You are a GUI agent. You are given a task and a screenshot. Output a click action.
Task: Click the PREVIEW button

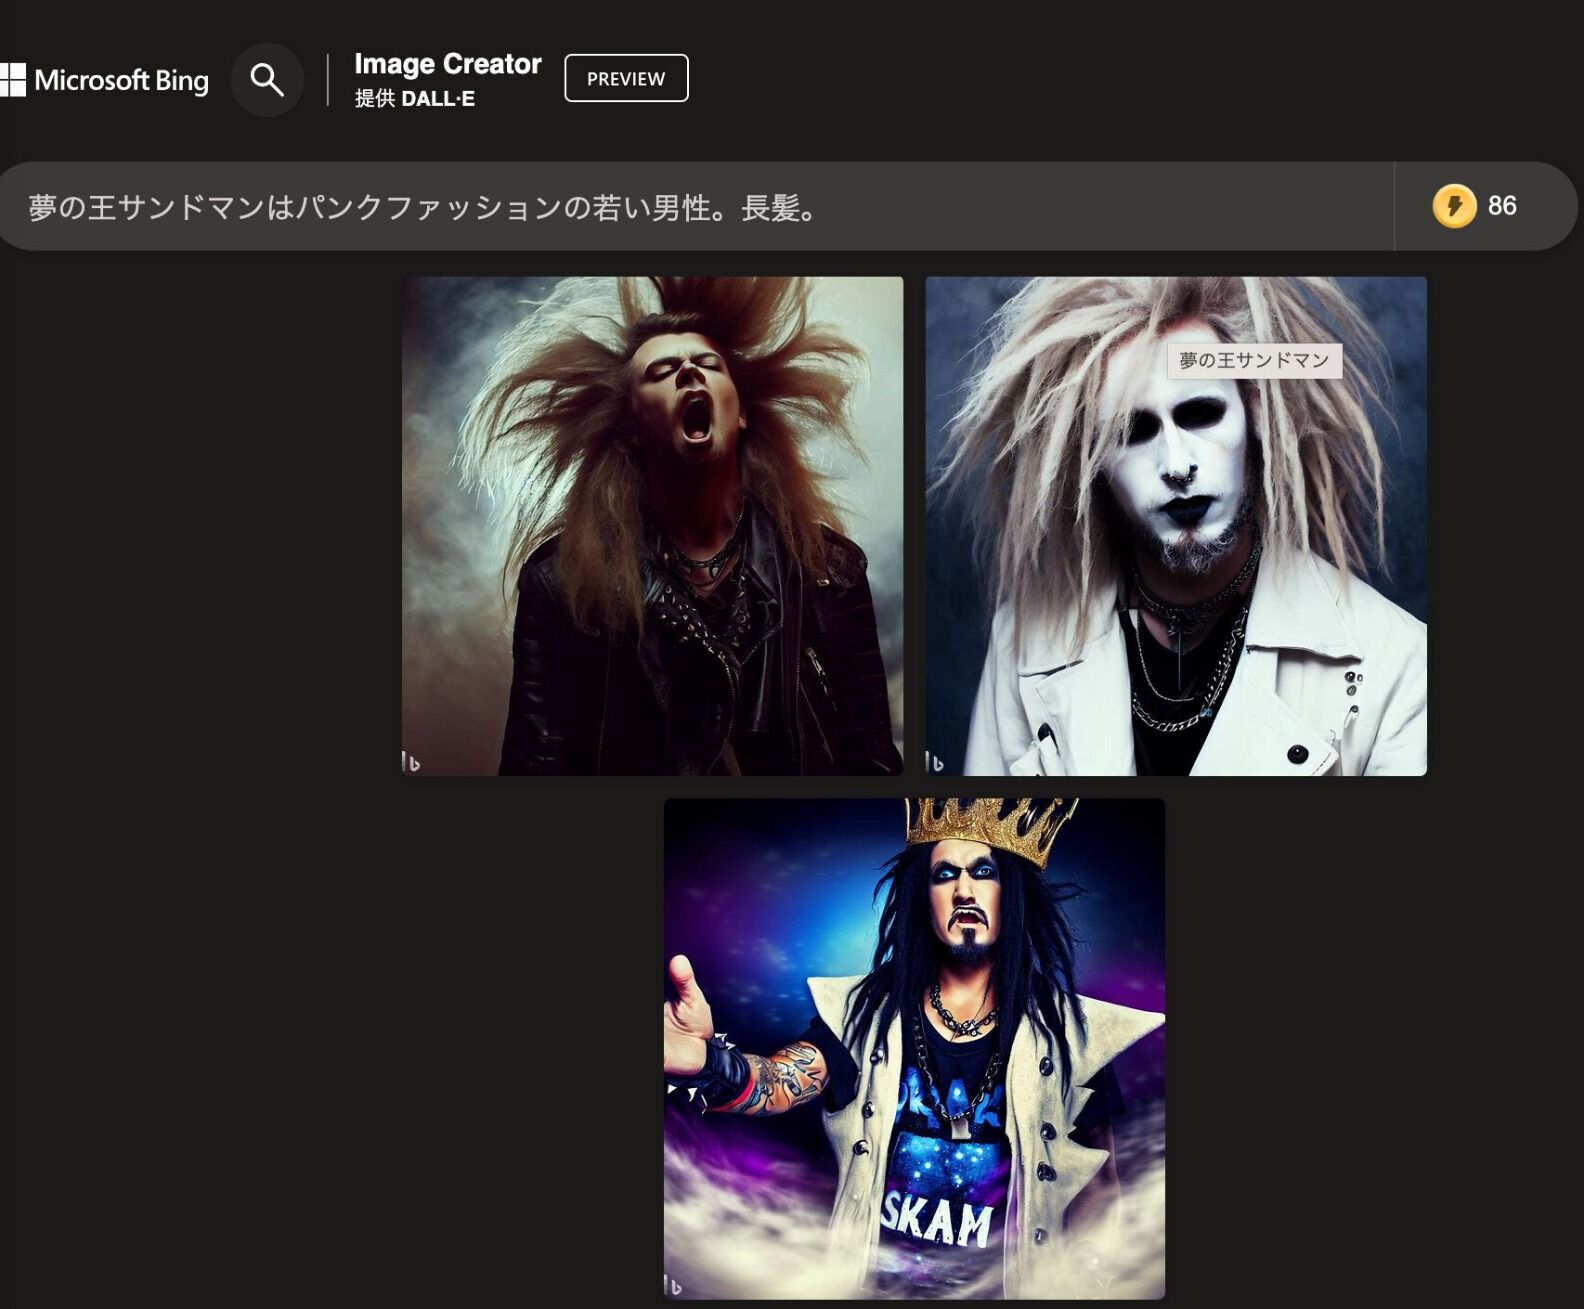[626, 78]
